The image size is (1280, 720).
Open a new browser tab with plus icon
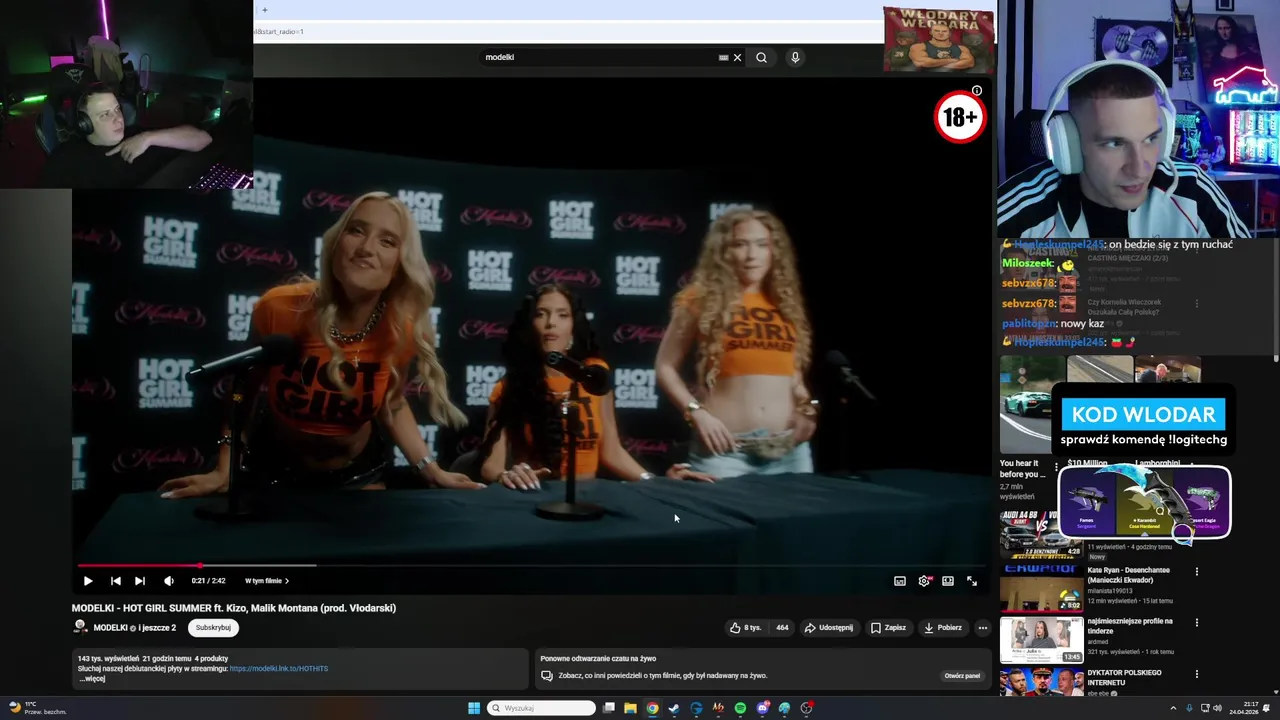[265, 10]
